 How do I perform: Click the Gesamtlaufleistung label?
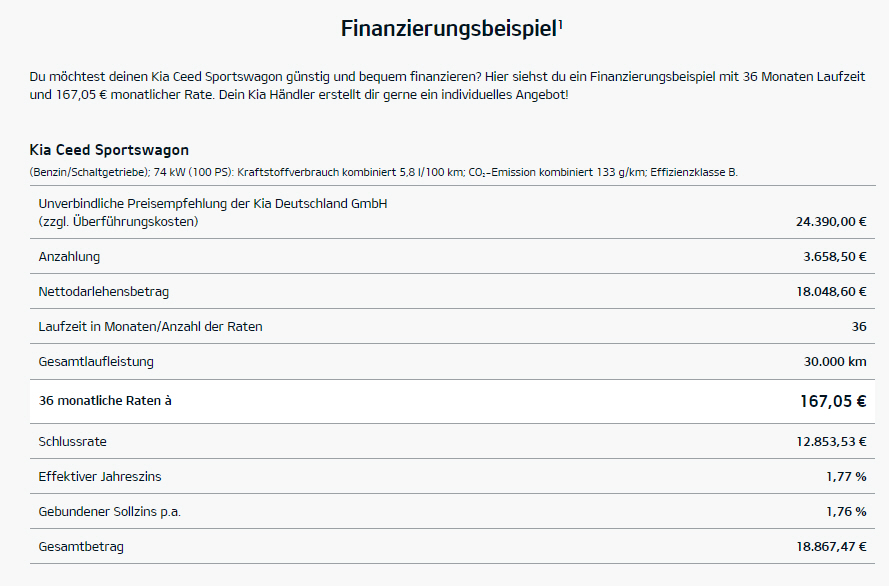pyautogui.click(x=96, y=362)
